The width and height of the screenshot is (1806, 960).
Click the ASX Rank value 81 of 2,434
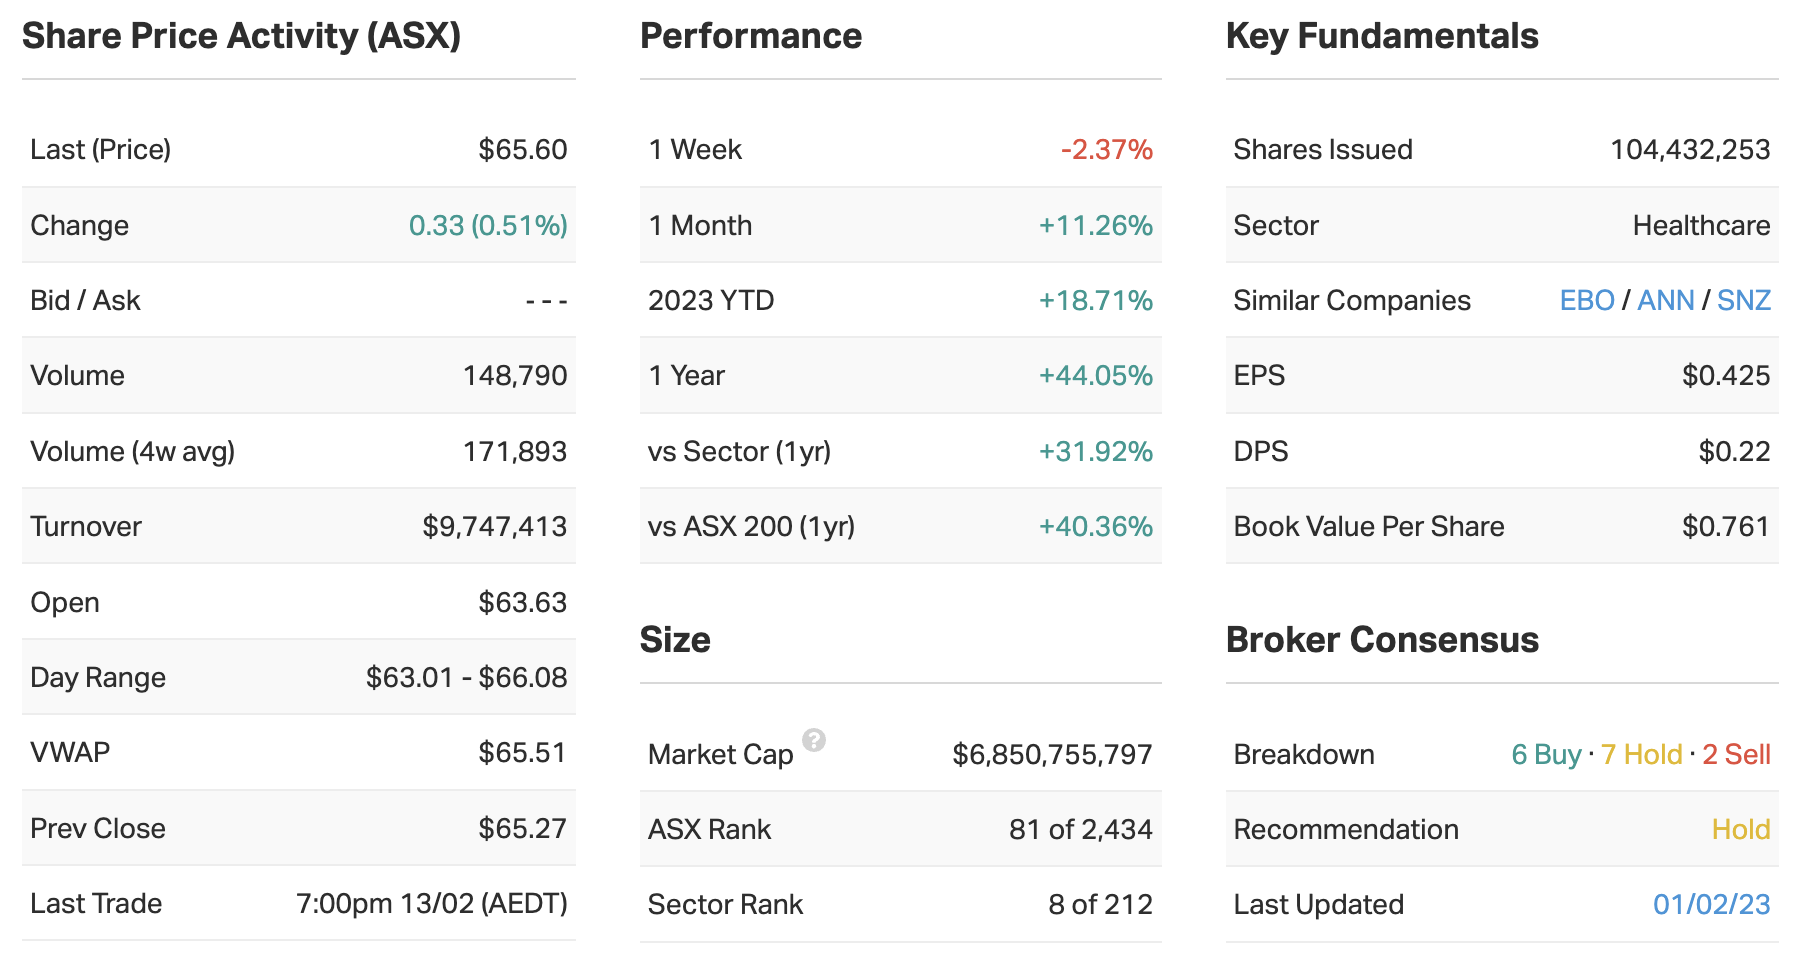(x=1080, y=829)
